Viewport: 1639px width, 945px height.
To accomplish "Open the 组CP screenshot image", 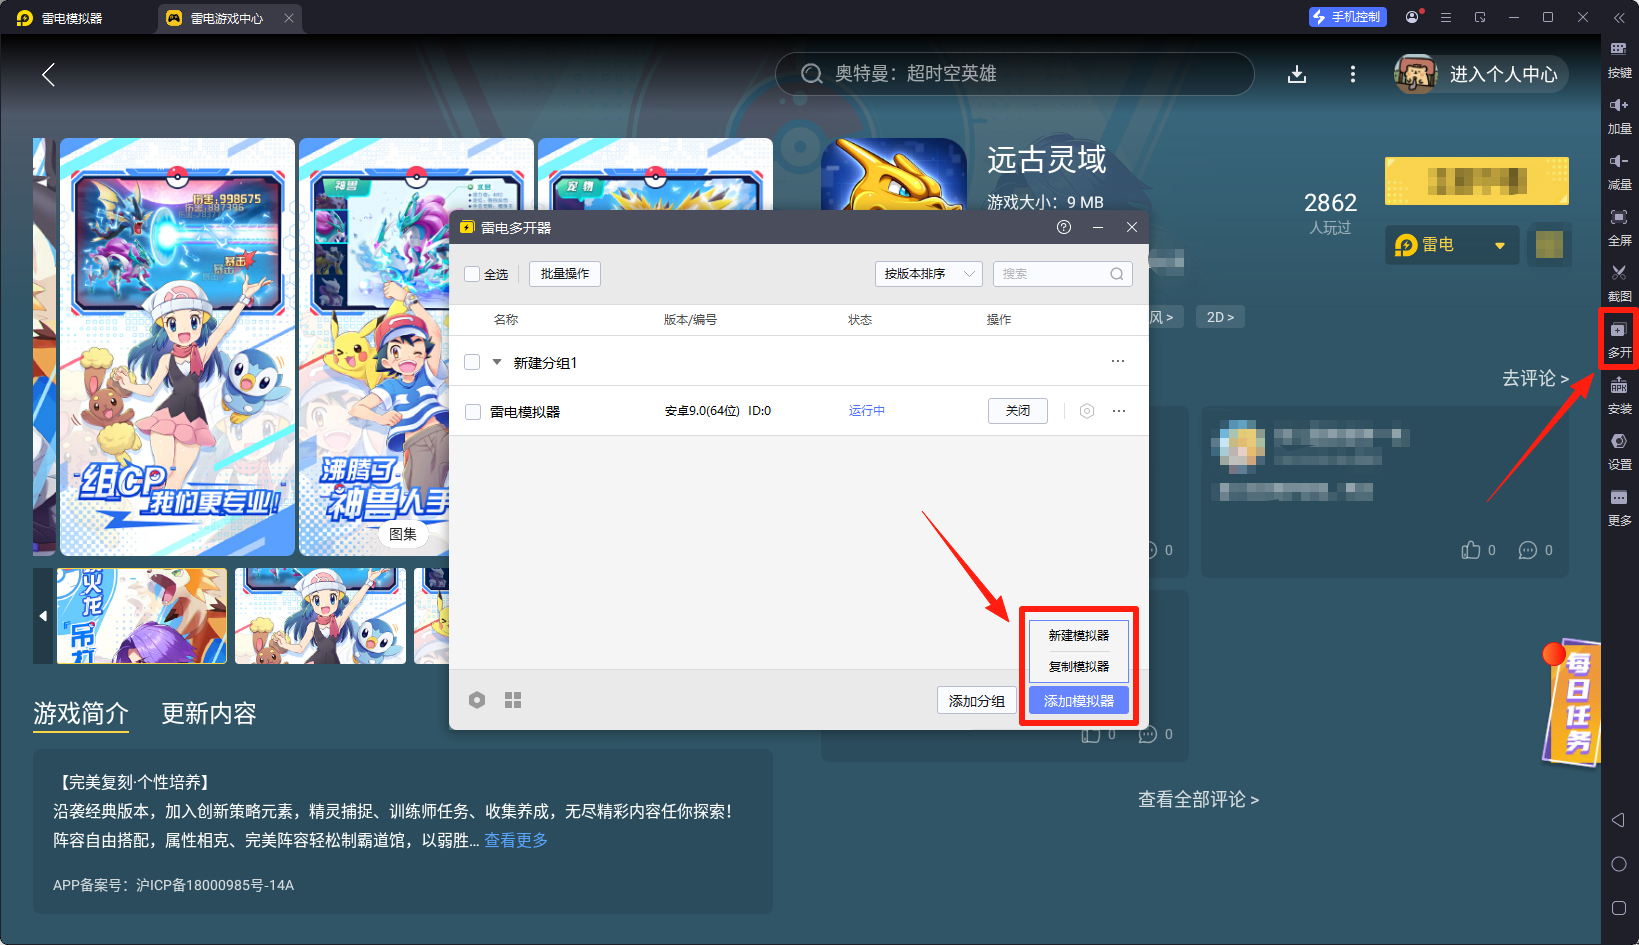I will 177,347.
